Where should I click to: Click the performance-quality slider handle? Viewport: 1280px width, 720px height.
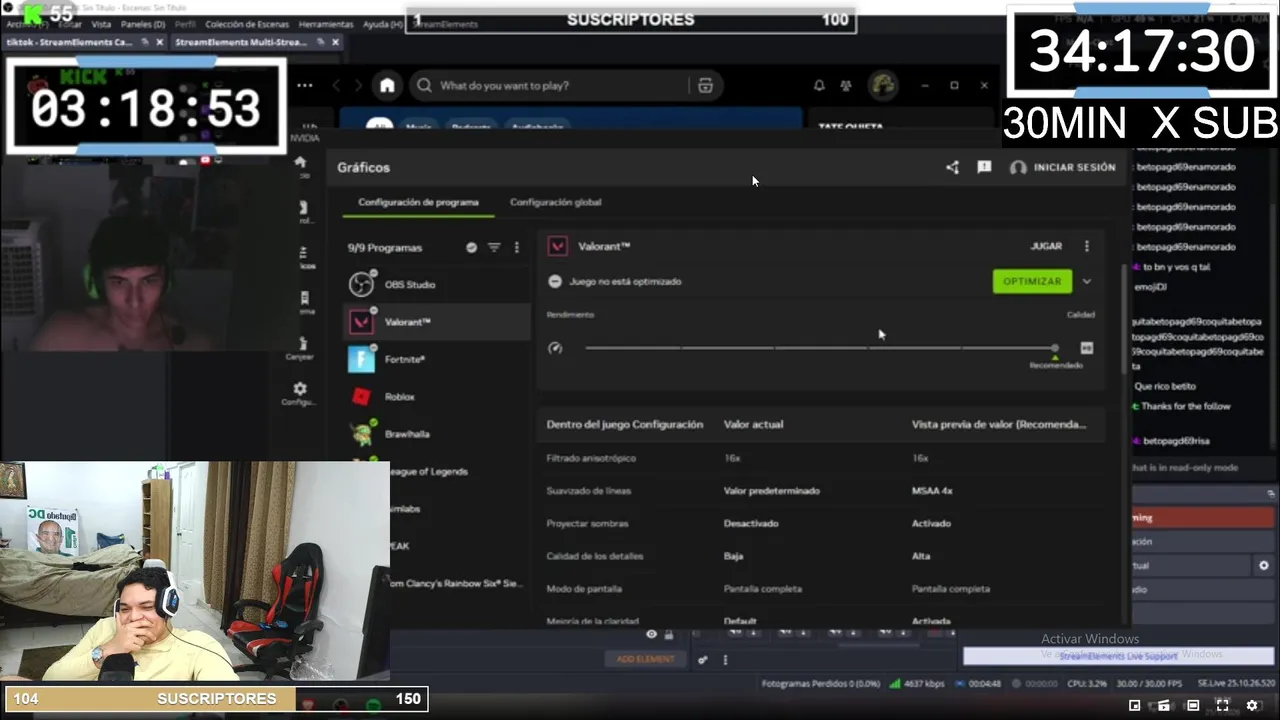(1055, 348)
